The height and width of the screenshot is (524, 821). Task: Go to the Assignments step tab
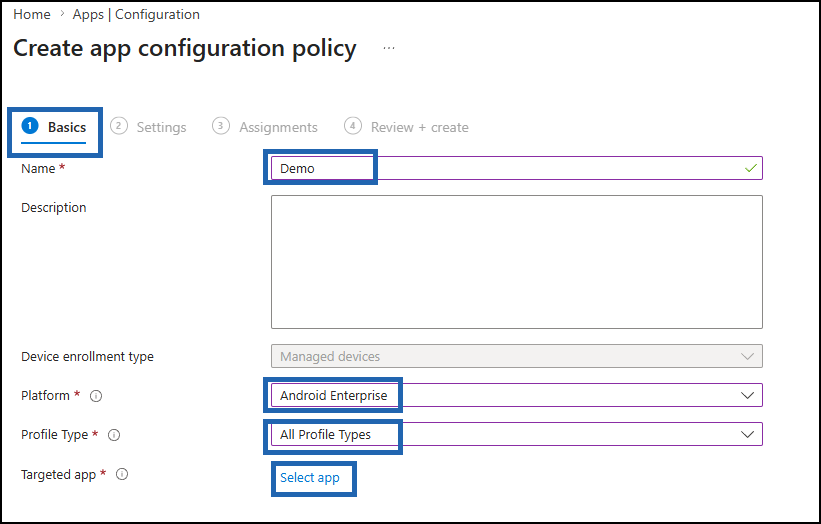click(265, 127)
